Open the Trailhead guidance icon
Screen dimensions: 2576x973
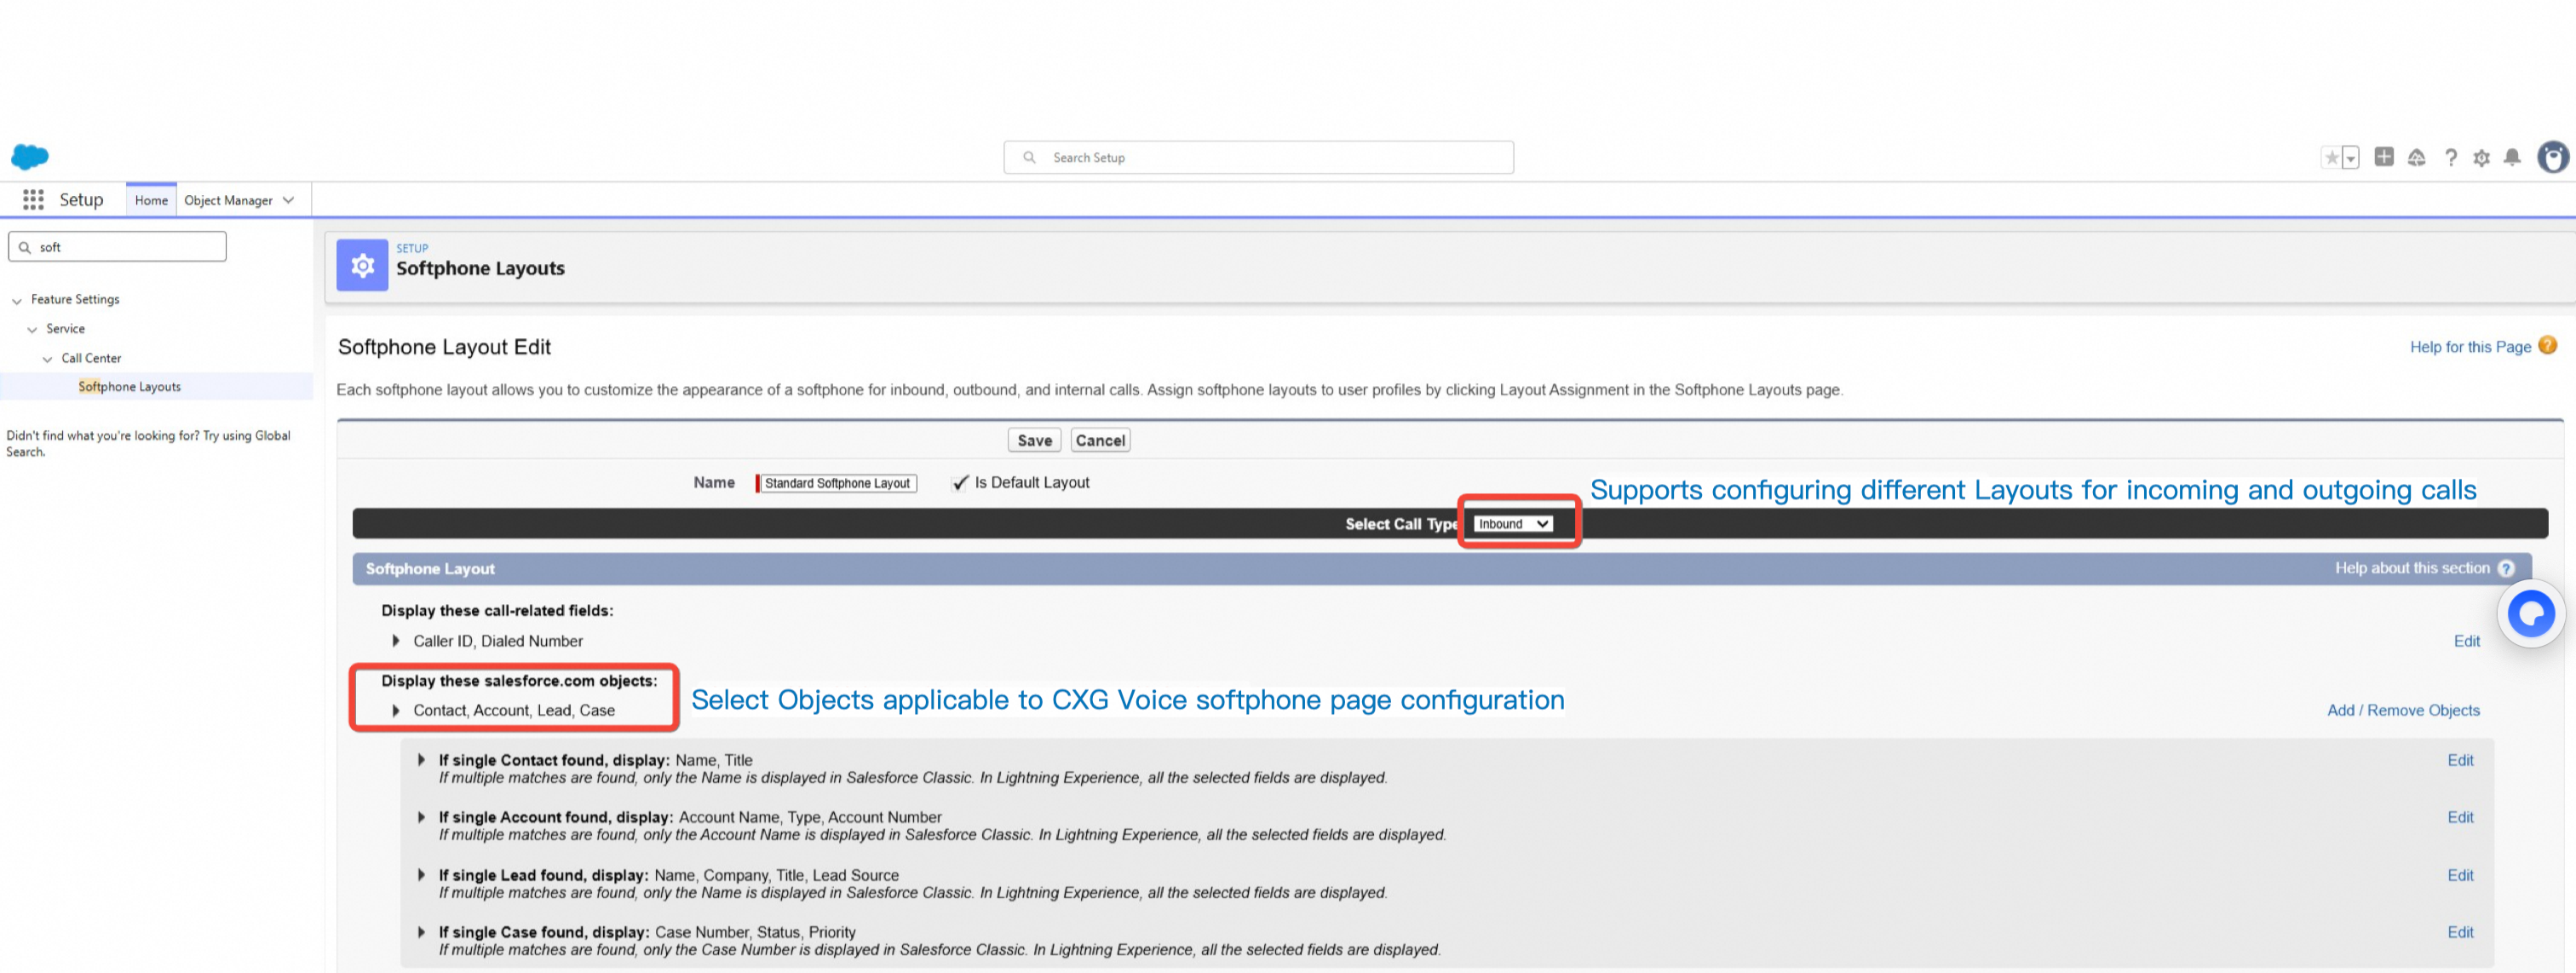coord(2417,158)
